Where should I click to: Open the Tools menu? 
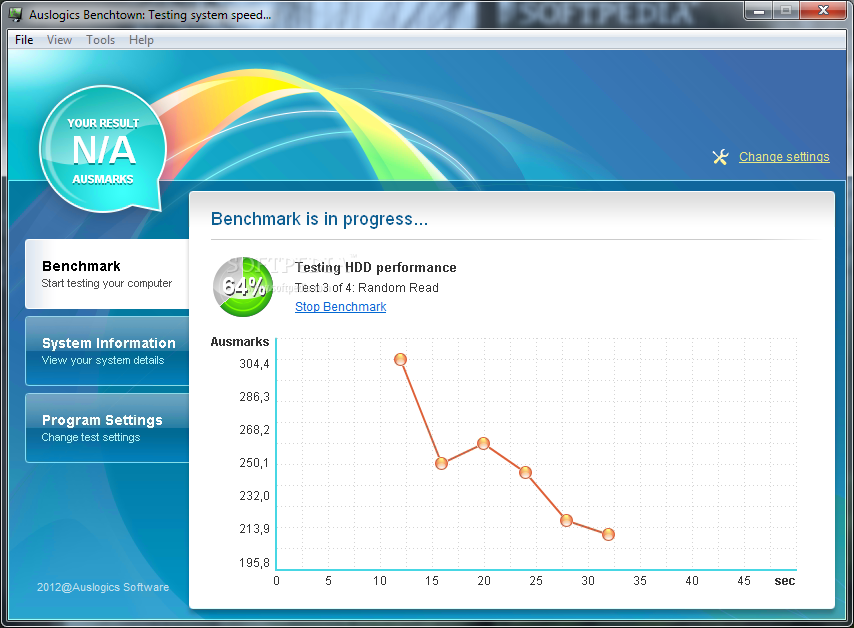[x=101, y=40]
